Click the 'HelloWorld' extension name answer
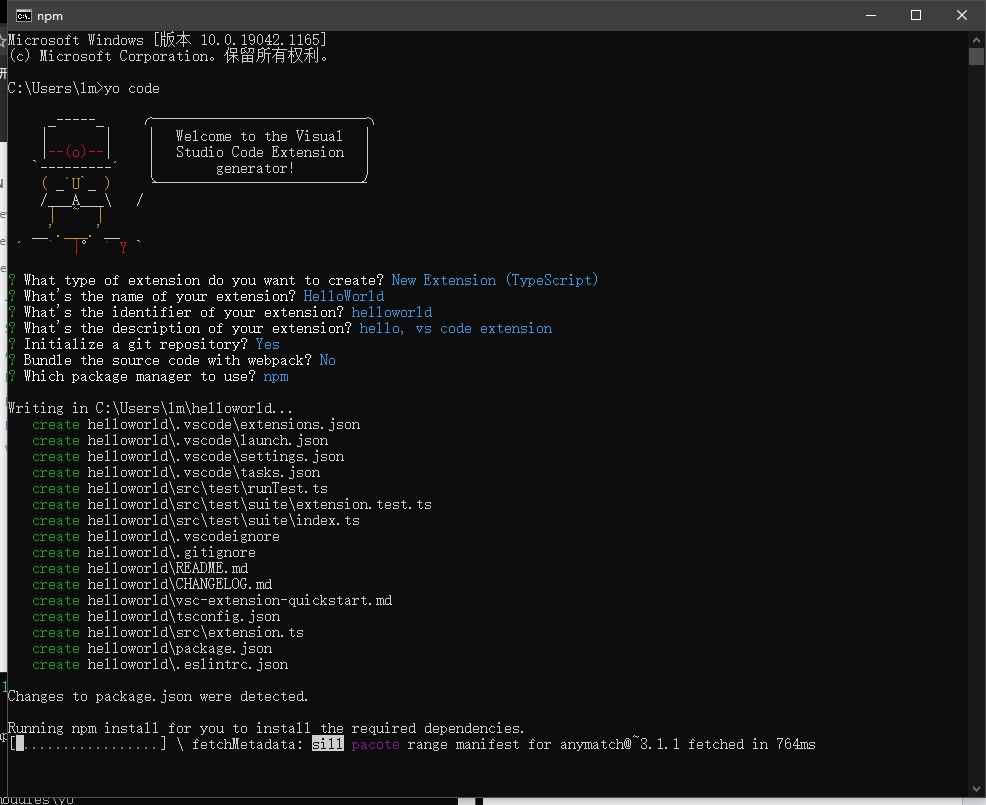986x805 pixels. [x=343, y=296]
